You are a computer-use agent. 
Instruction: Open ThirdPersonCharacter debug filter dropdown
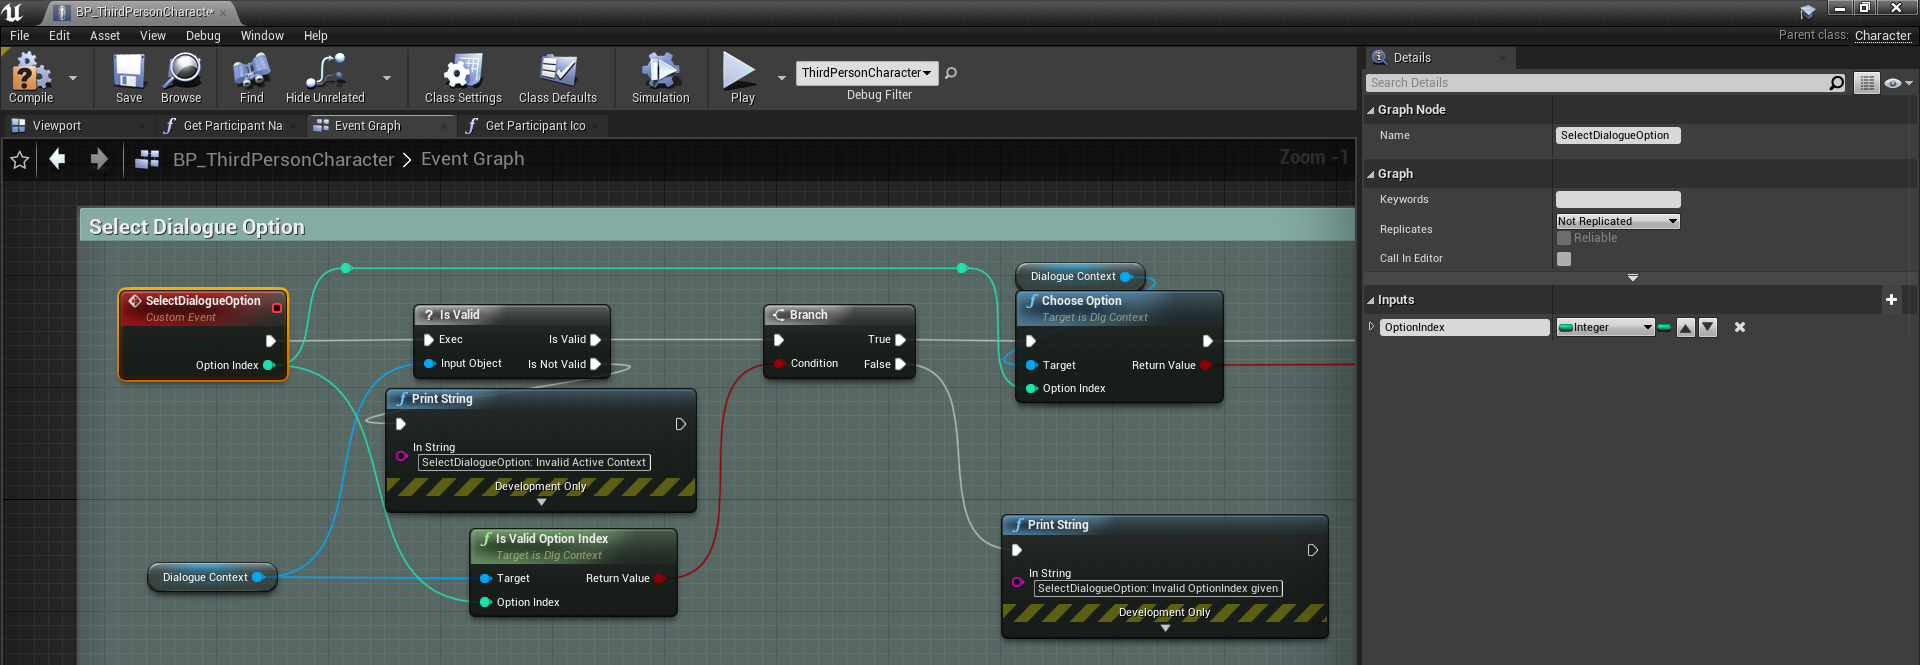866,73
